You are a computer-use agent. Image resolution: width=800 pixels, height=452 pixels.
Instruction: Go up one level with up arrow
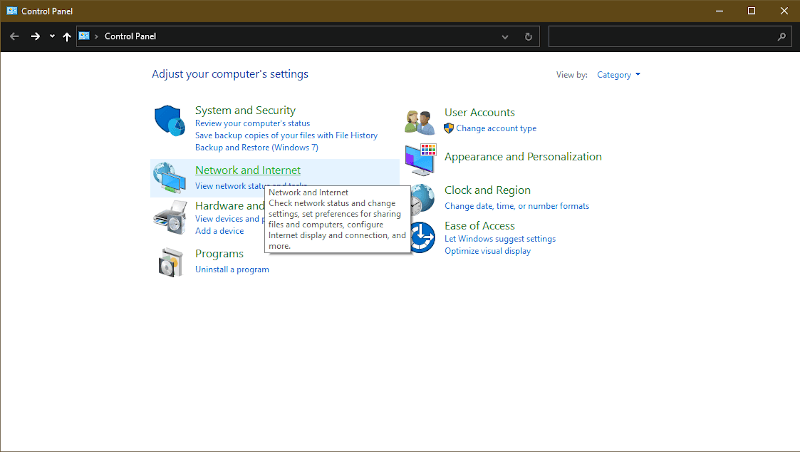point(67,37)
